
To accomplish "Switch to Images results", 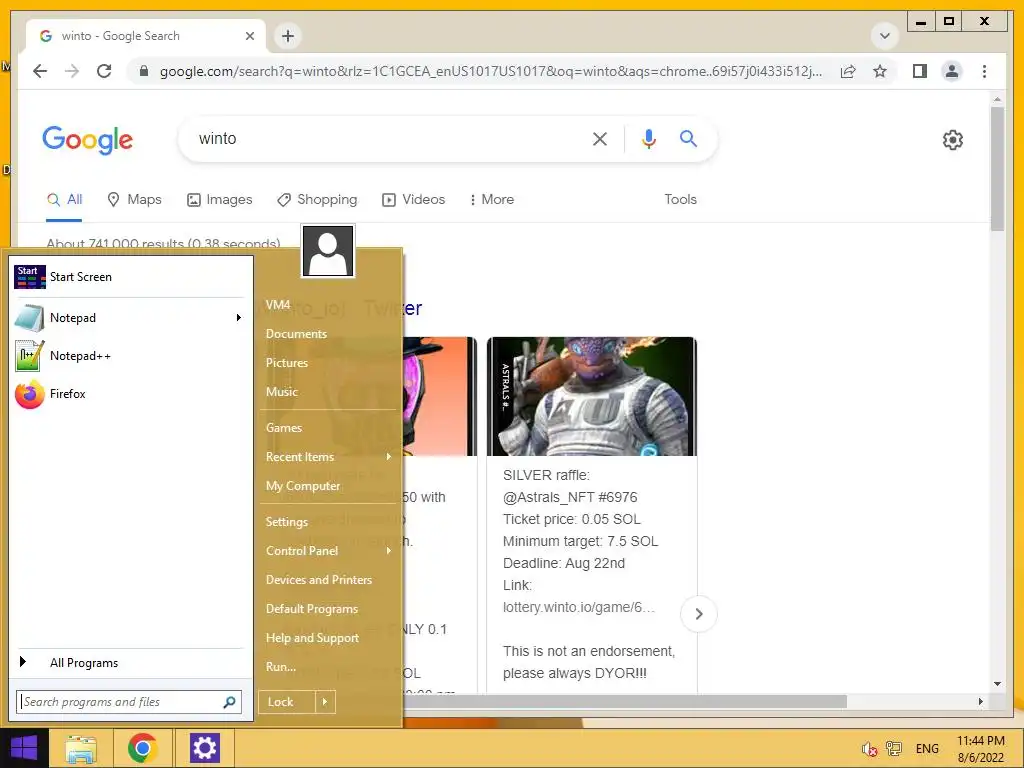I will tap(219, 199).
